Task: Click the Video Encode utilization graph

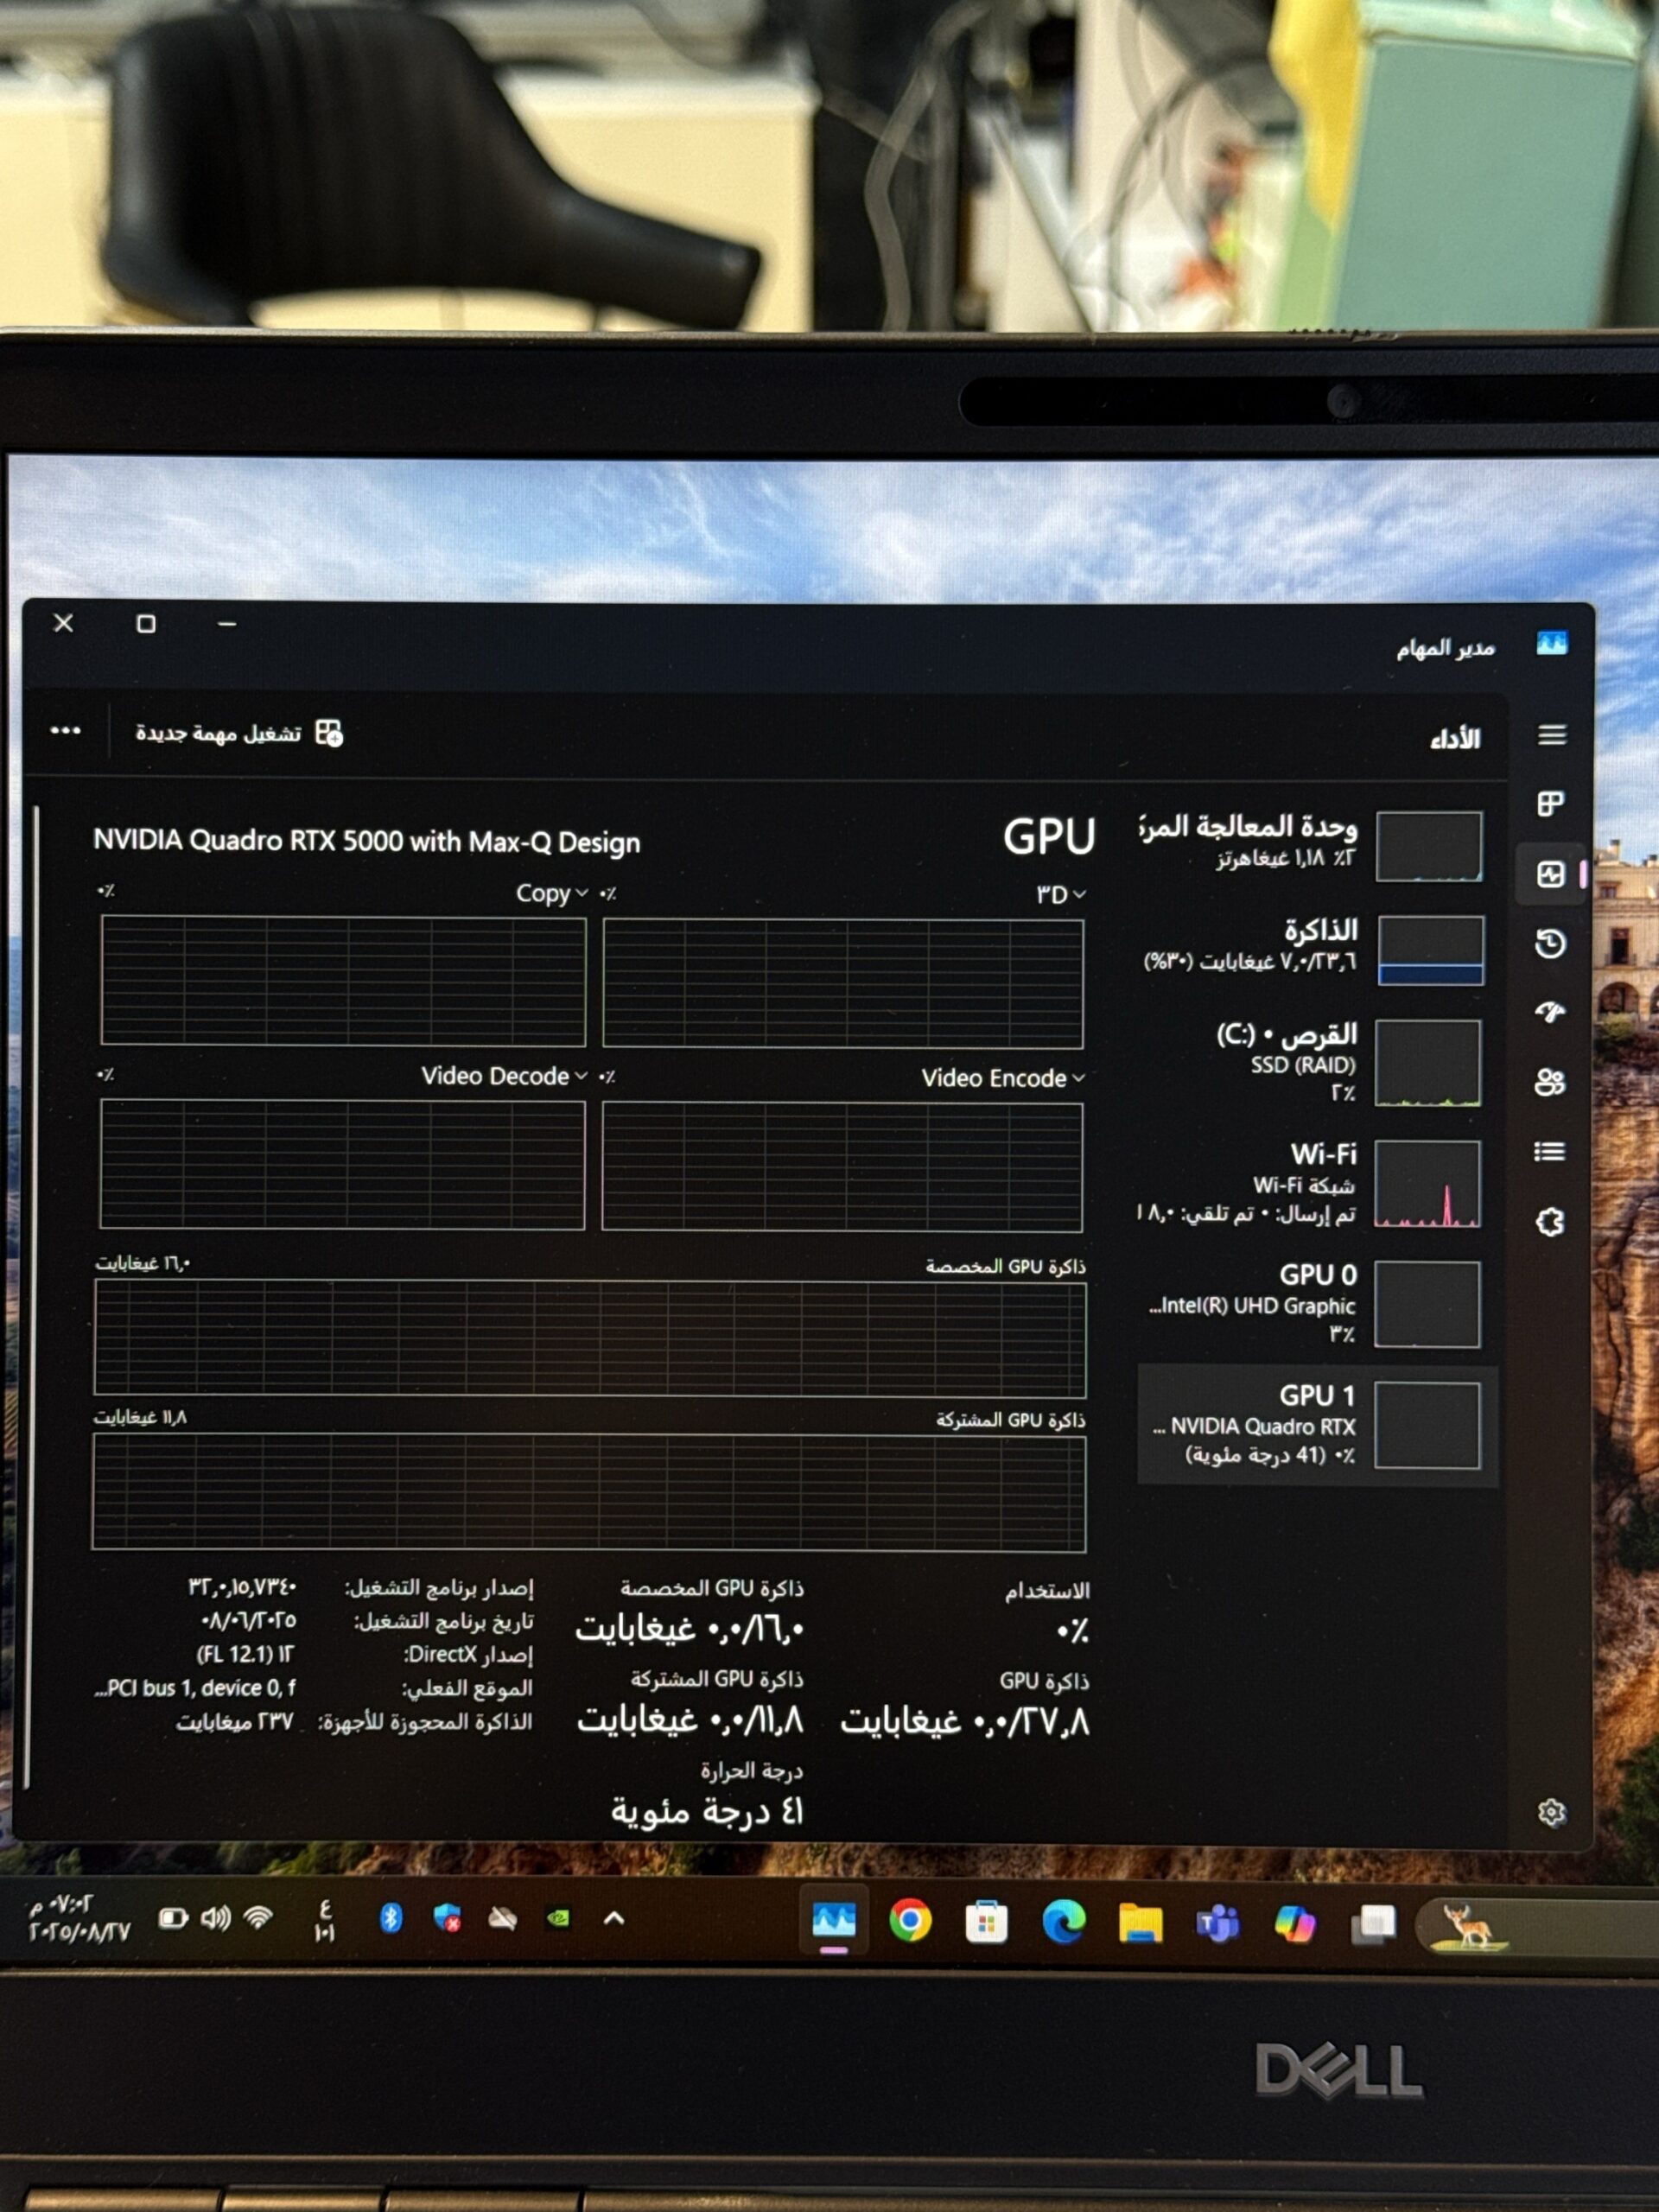Action: coord(842,1167)
